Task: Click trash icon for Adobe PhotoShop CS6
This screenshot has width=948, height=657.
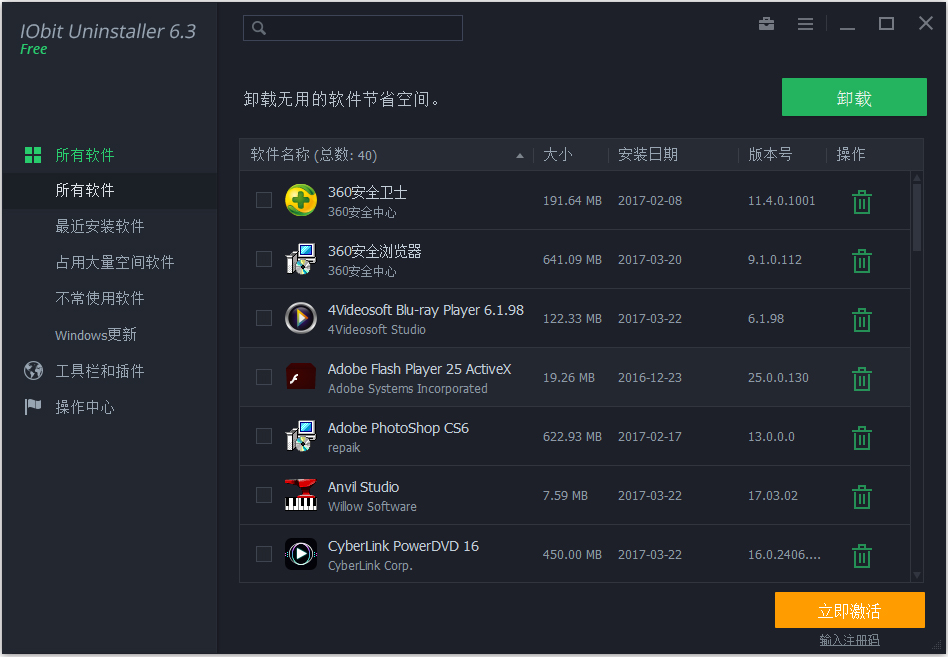Action: [x=861, y=438]
